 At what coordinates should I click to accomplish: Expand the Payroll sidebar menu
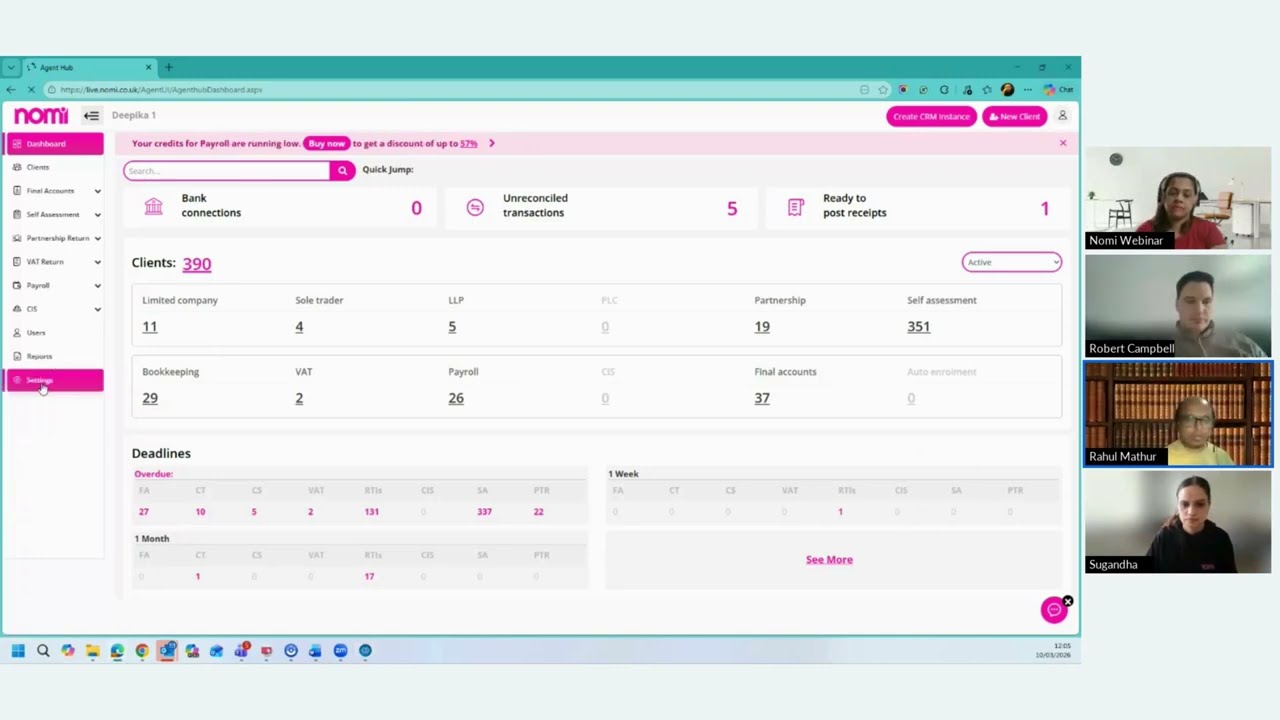97,285
